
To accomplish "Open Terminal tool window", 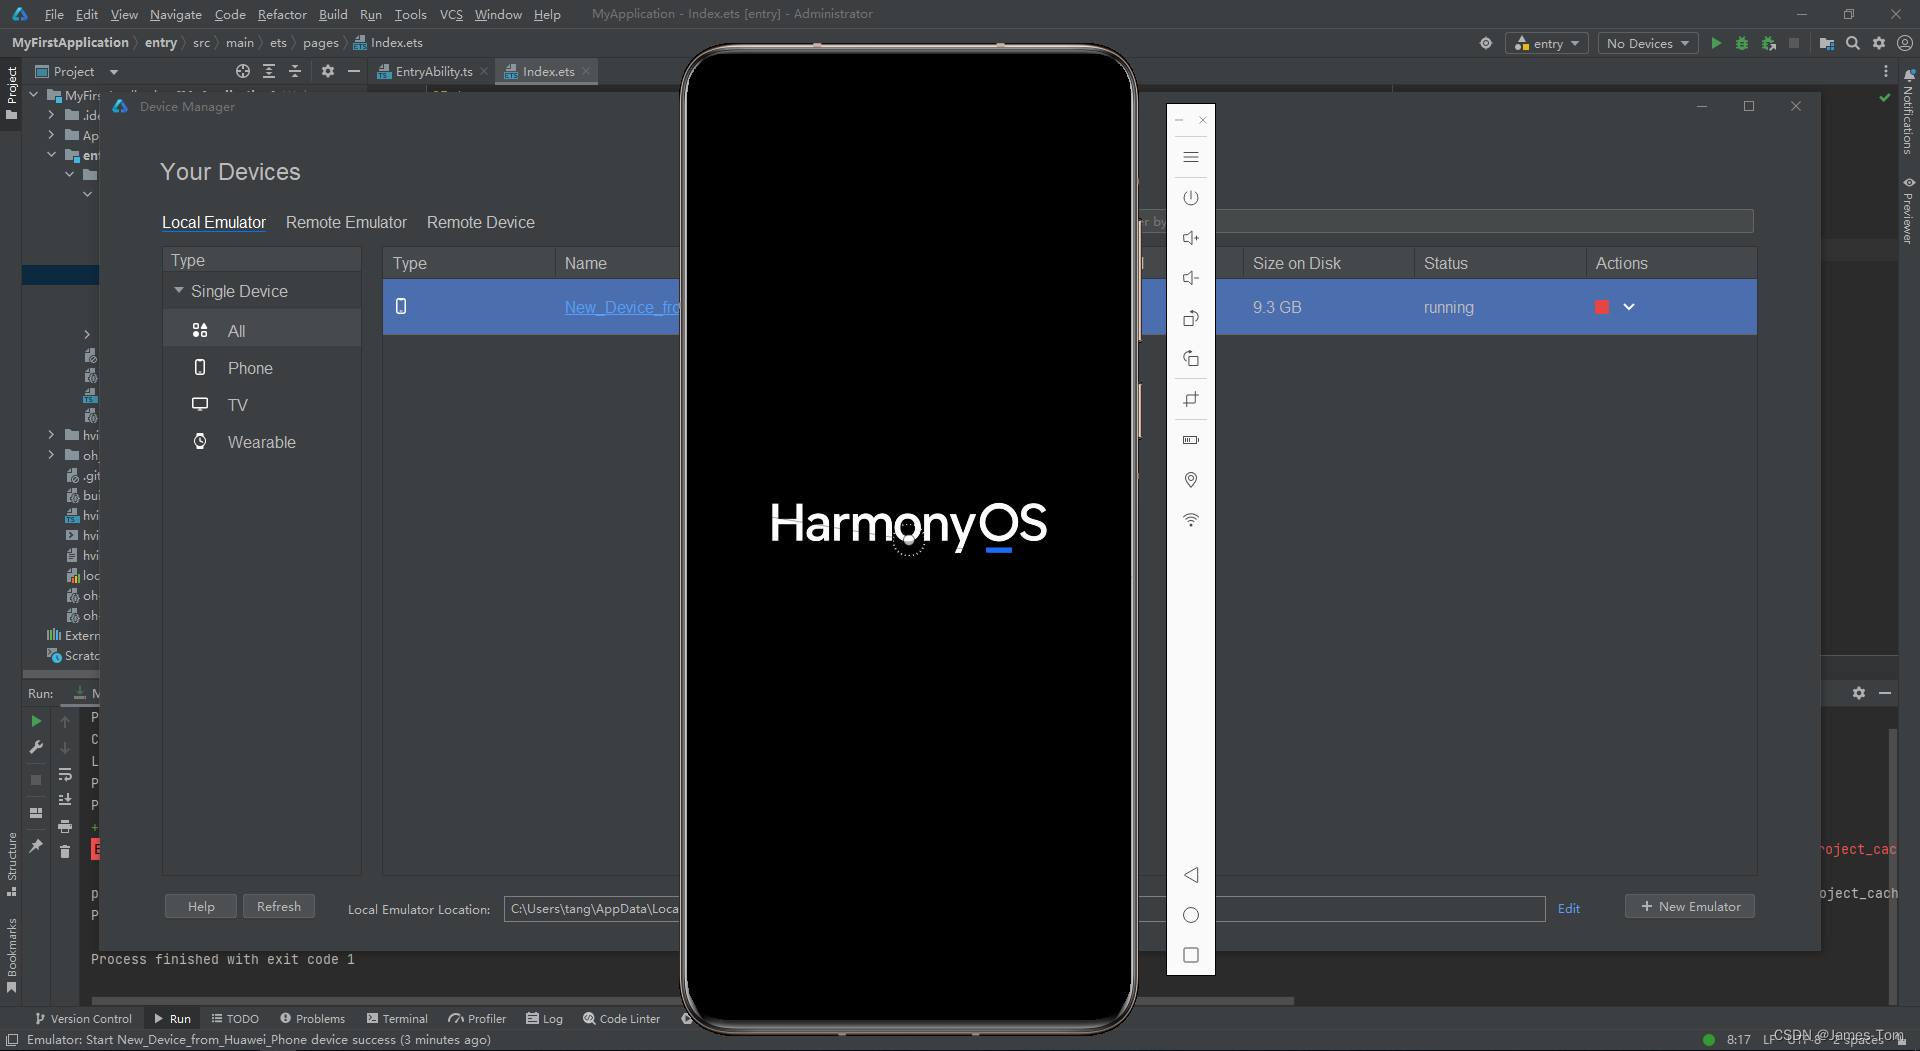I will click(397, 1018).
